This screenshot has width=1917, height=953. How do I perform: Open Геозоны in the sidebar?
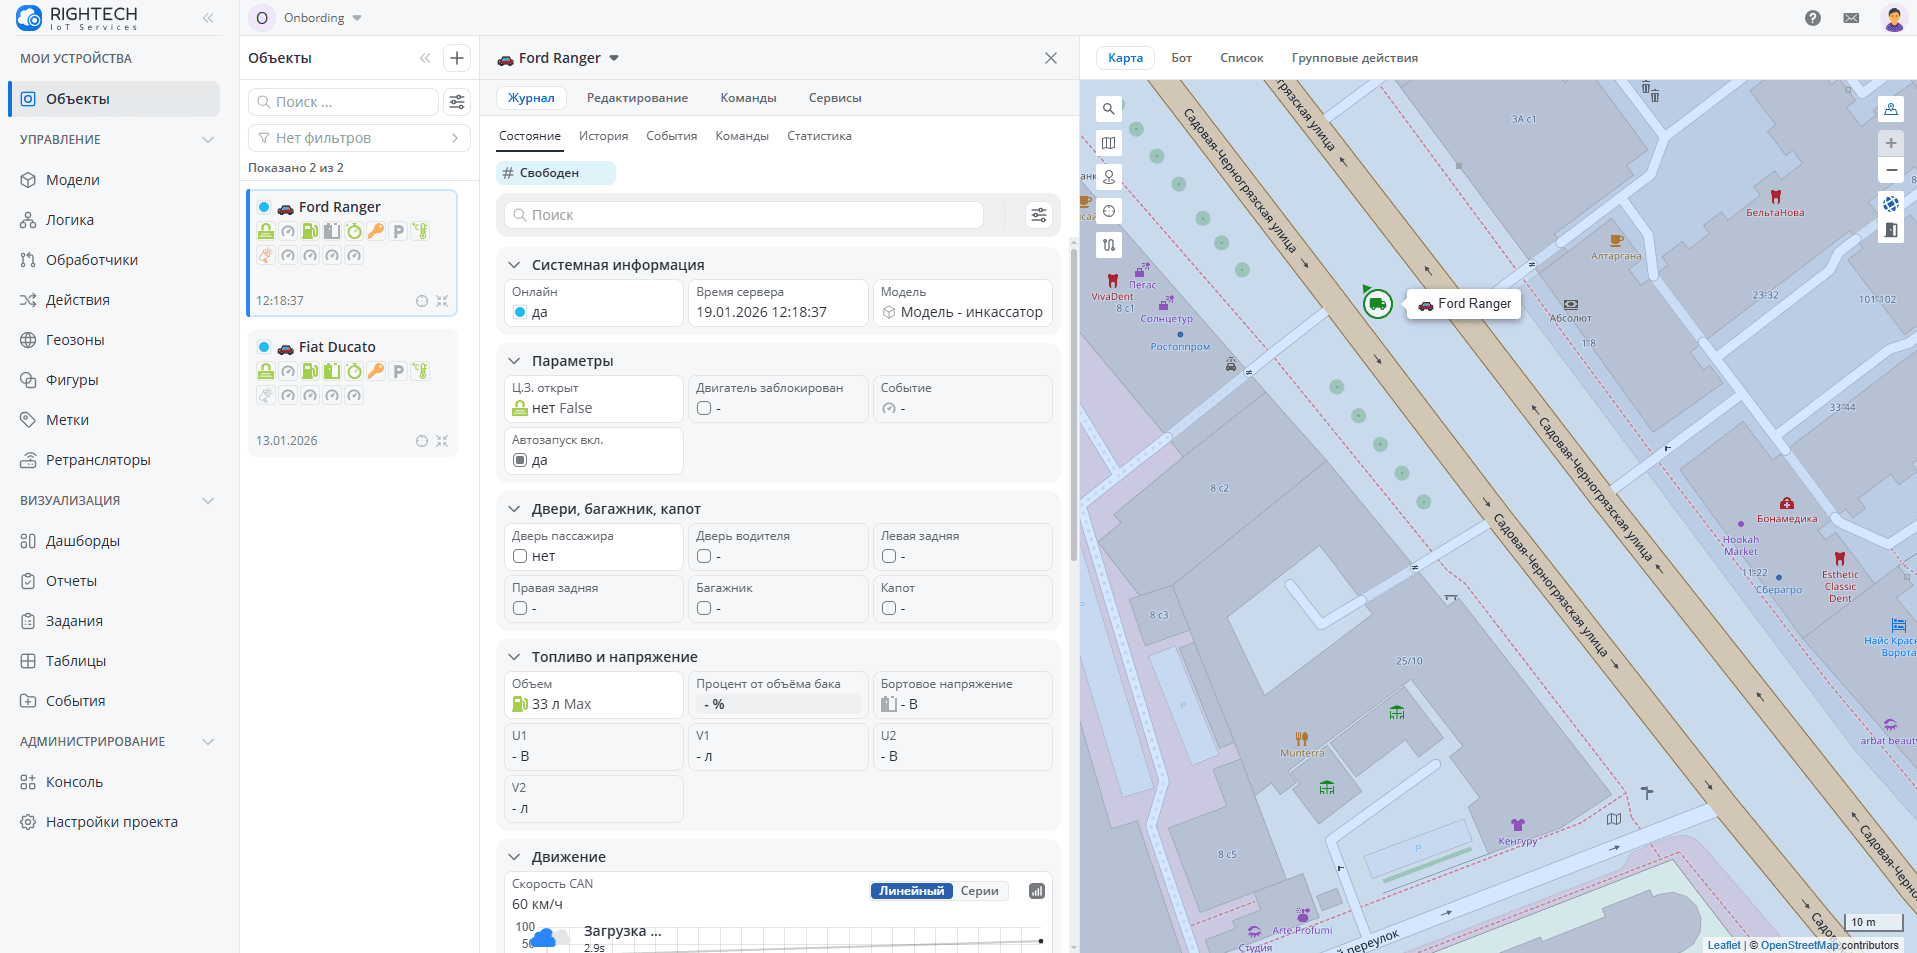pos(75,340)
